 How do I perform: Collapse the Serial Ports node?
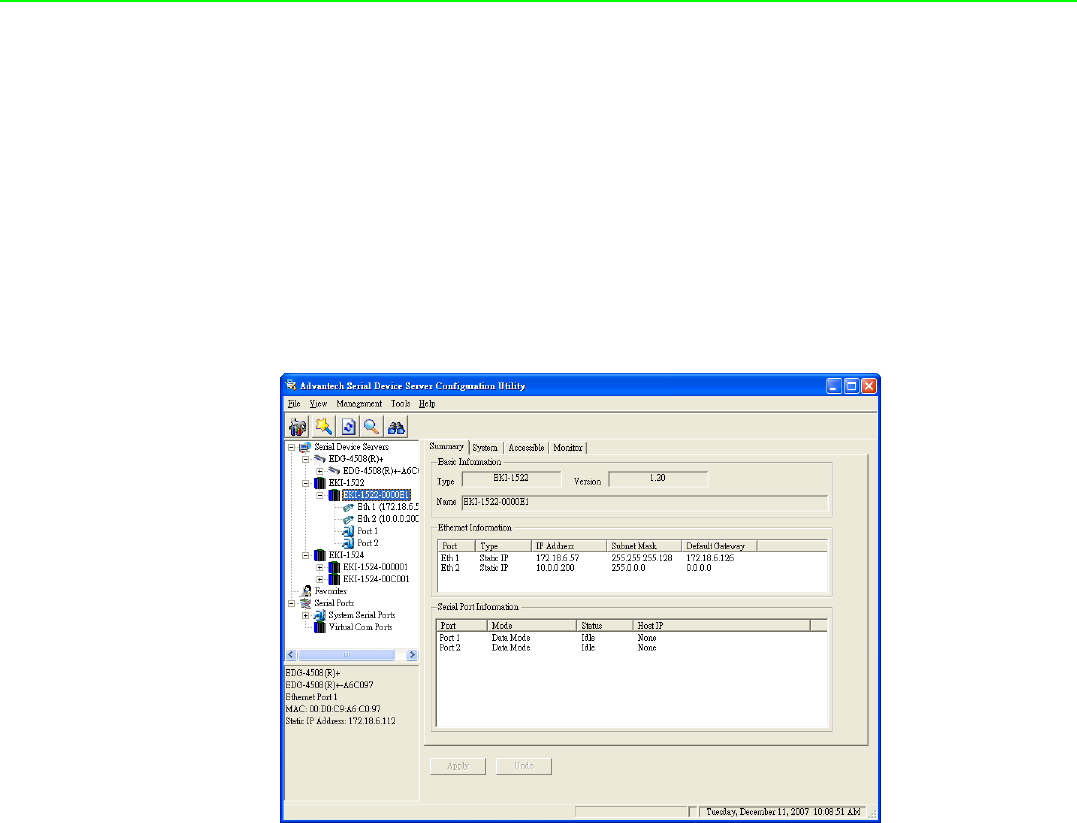[291, 603]
